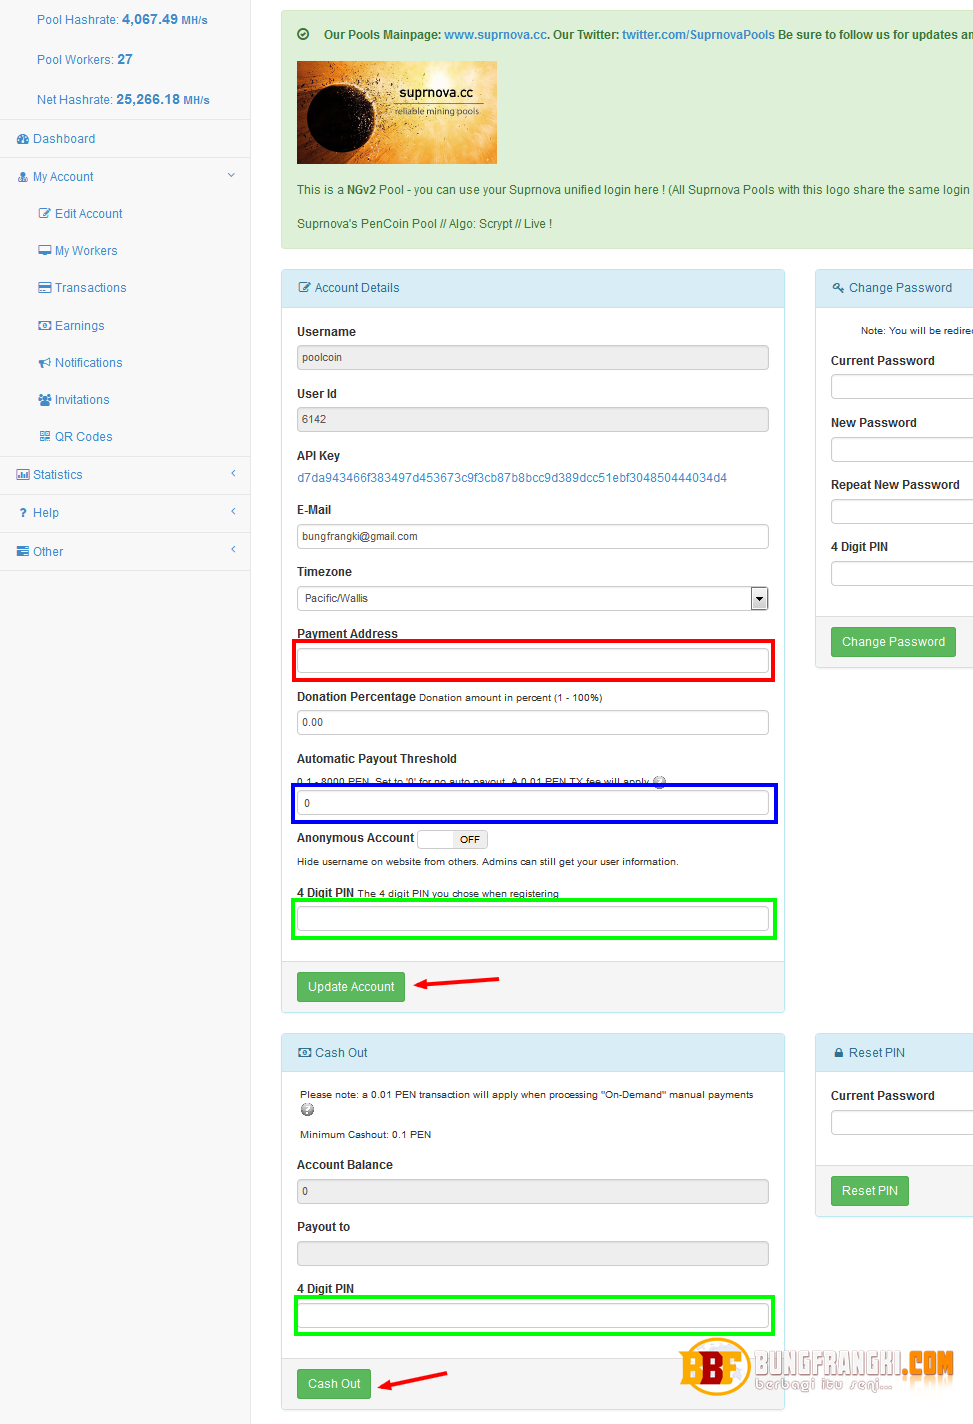The image size is (973, 1424).
Task: Open Dashboard from the sidebar
Action: tap(64, 139)
